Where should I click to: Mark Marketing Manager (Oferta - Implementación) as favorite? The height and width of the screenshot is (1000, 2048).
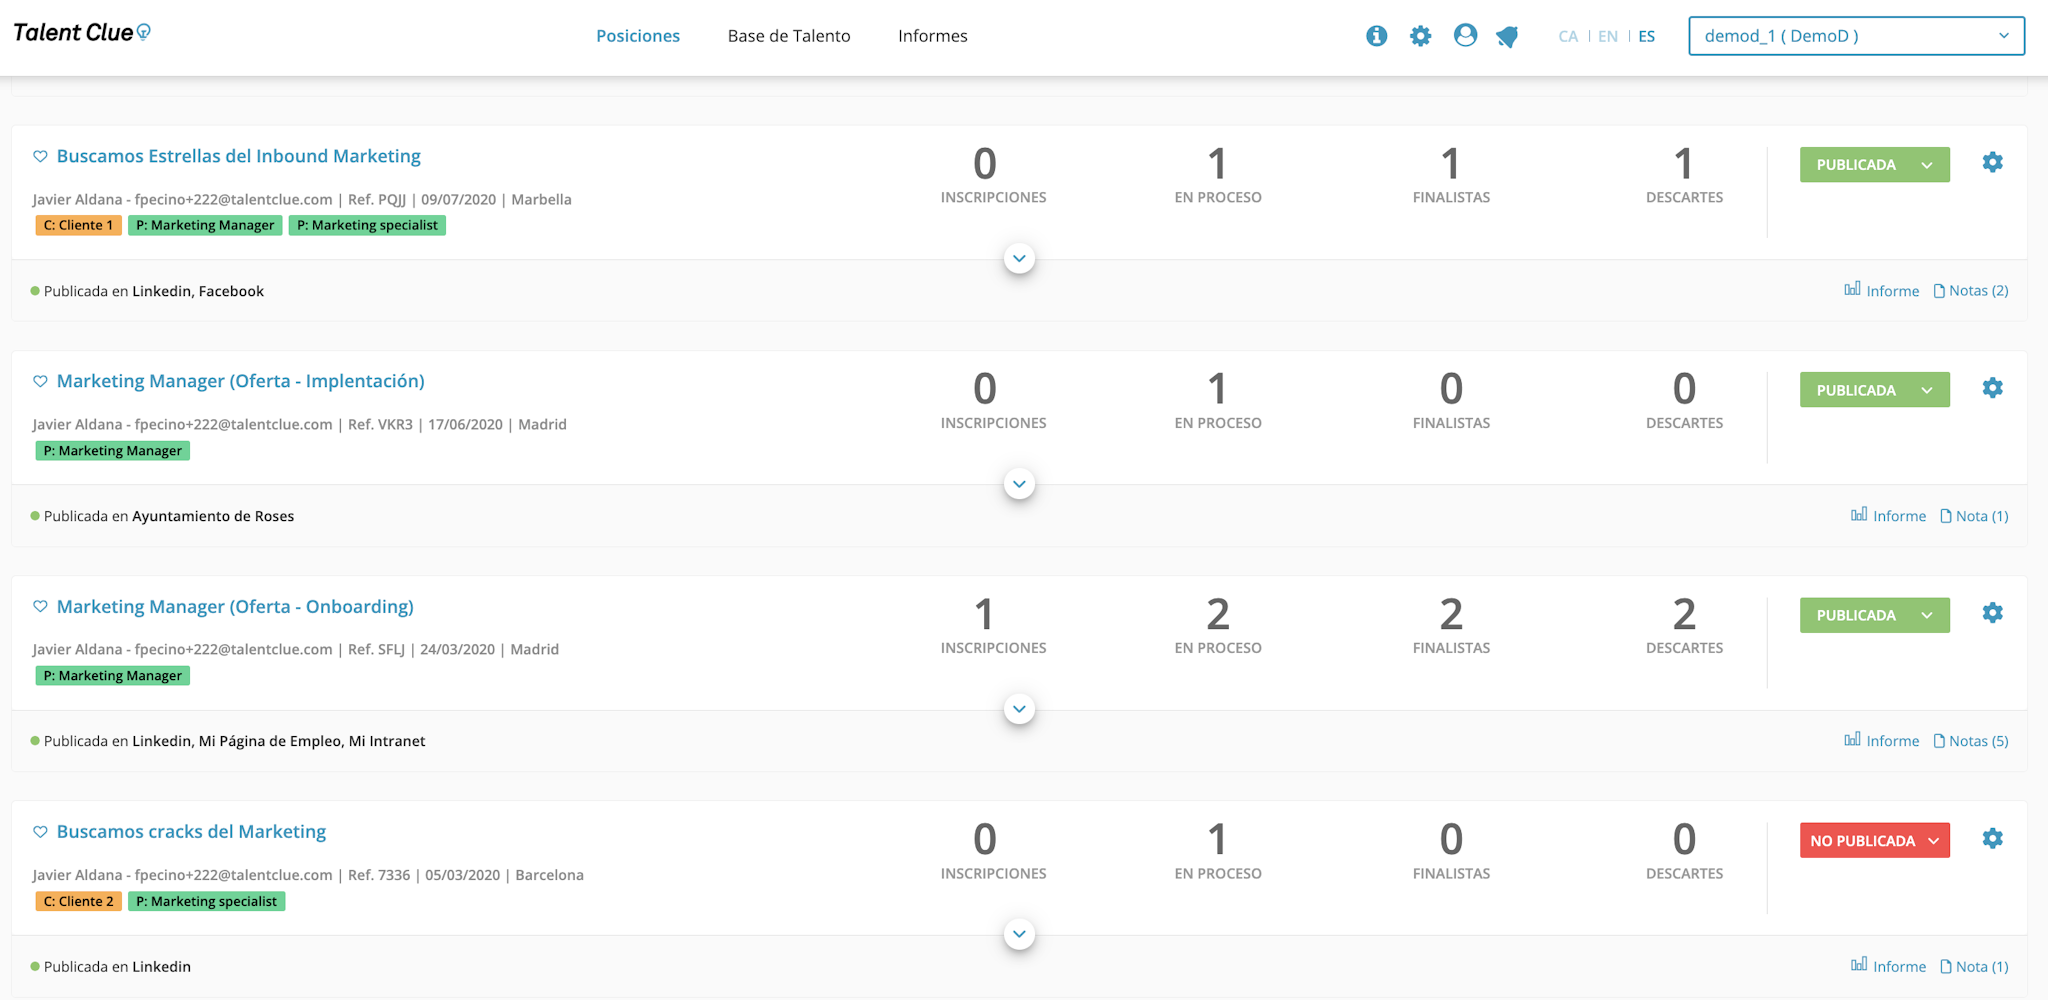pos(40,381)
